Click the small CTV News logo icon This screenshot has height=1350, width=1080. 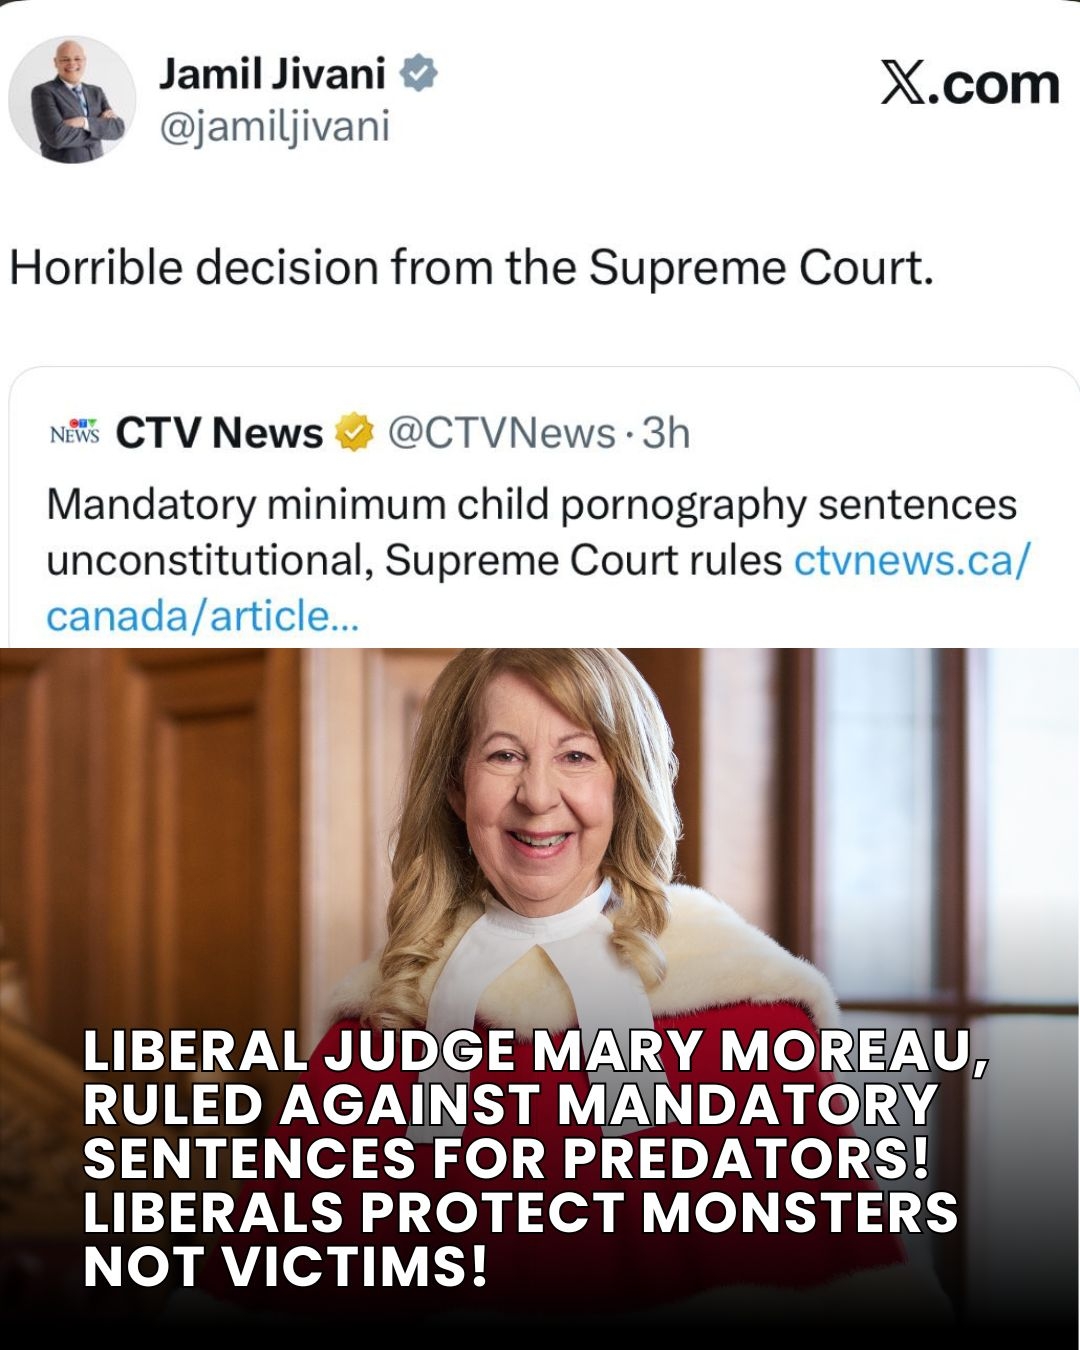click(75, 433)
